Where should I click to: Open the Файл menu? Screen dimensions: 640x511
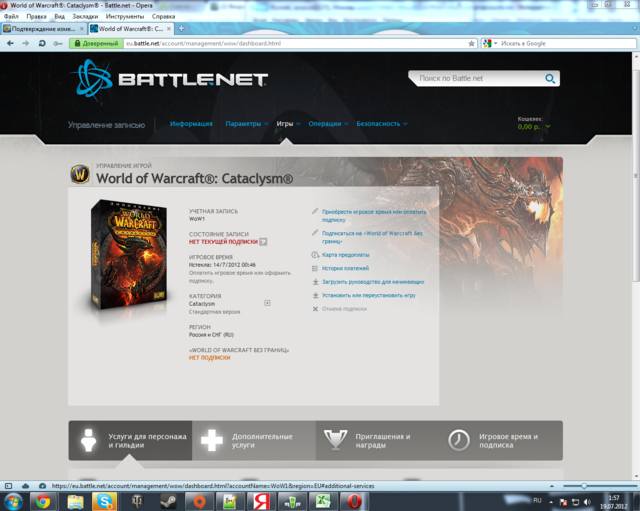coord(11,16)
